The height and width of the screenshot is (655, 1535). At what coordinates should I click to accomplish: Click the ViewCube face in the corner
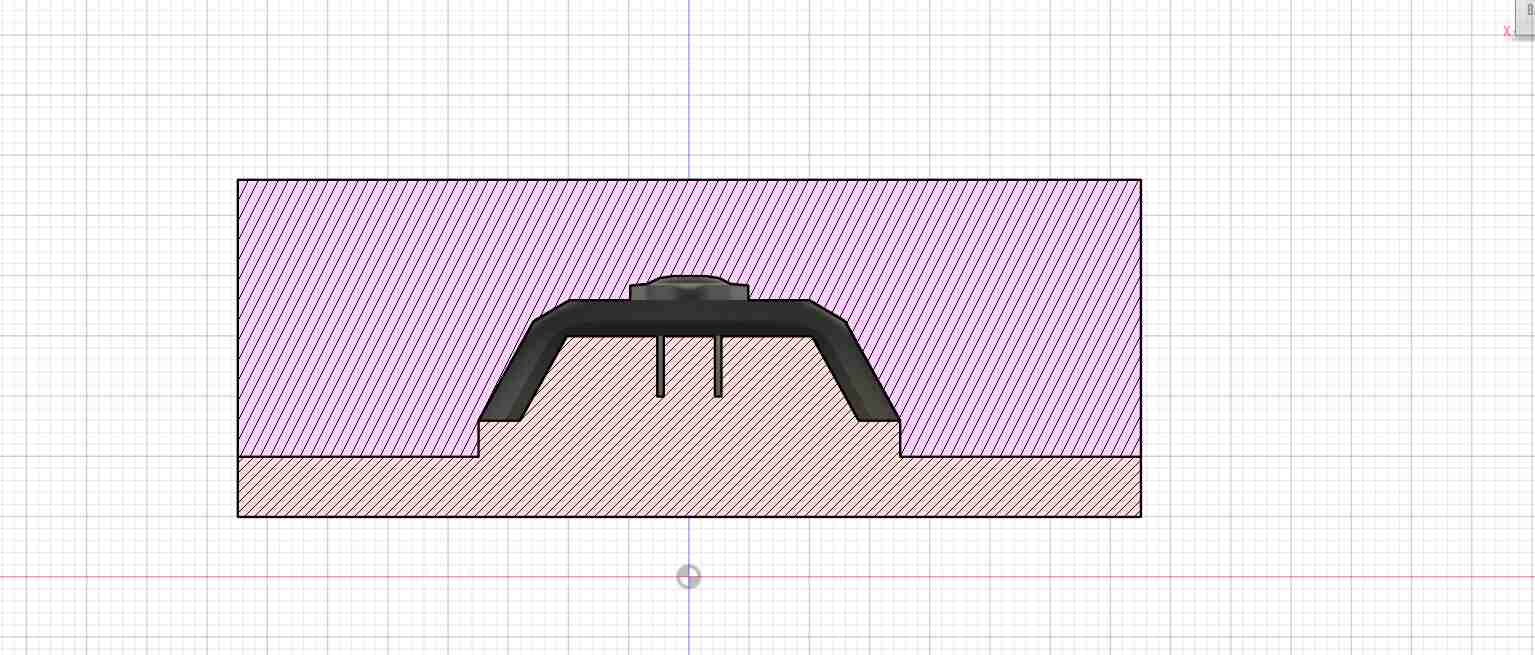coord(1525,17)
